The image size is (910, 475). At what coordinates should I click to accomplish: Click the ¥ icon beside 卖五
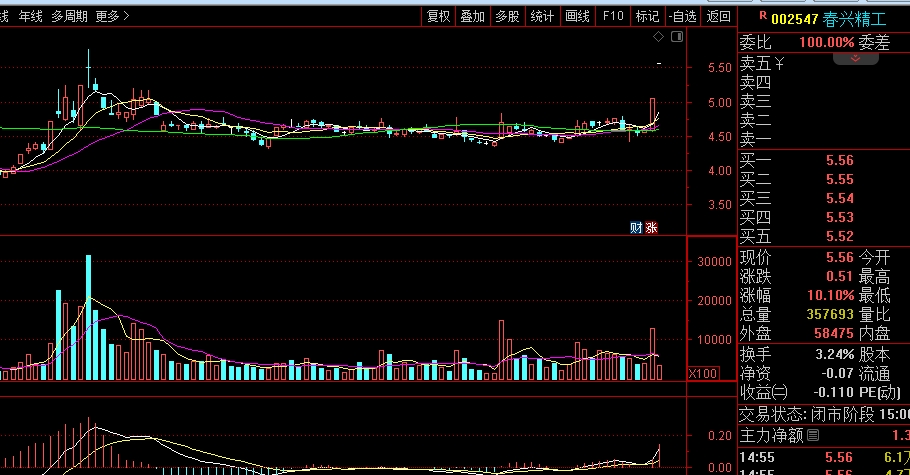[x=779, y=63]
